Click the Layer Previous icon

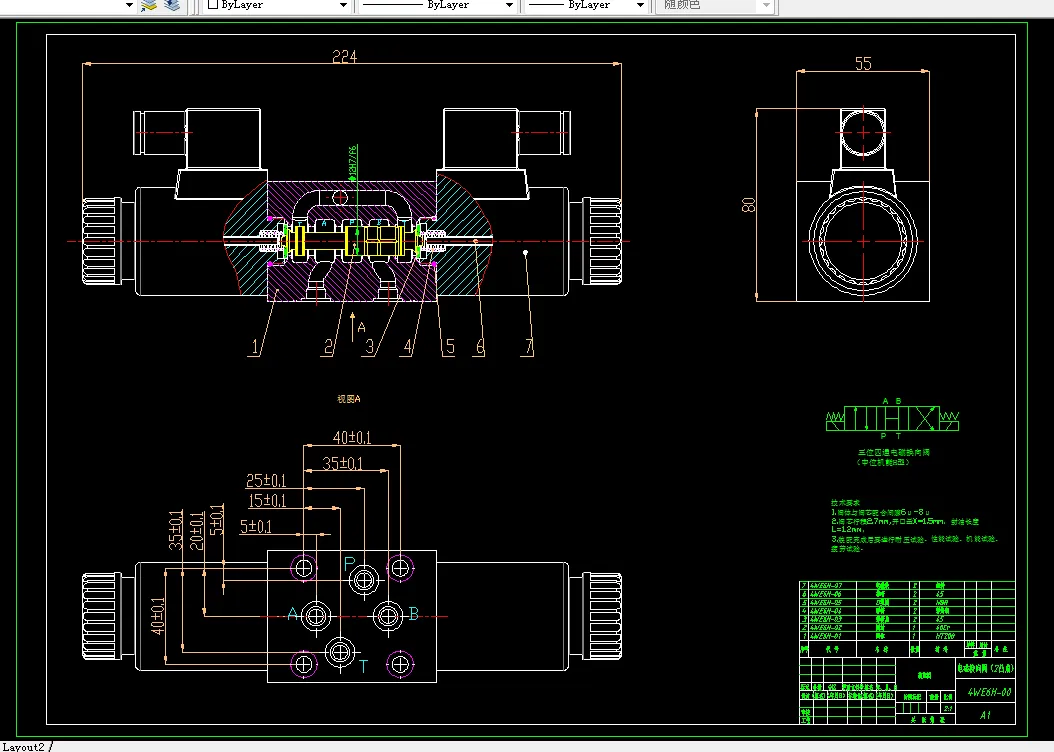pos(172,5)
